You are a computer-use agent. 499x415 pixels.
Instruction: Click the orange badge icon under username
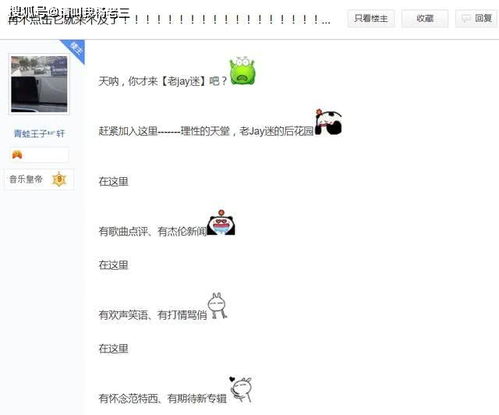click(x=17, y=155)
